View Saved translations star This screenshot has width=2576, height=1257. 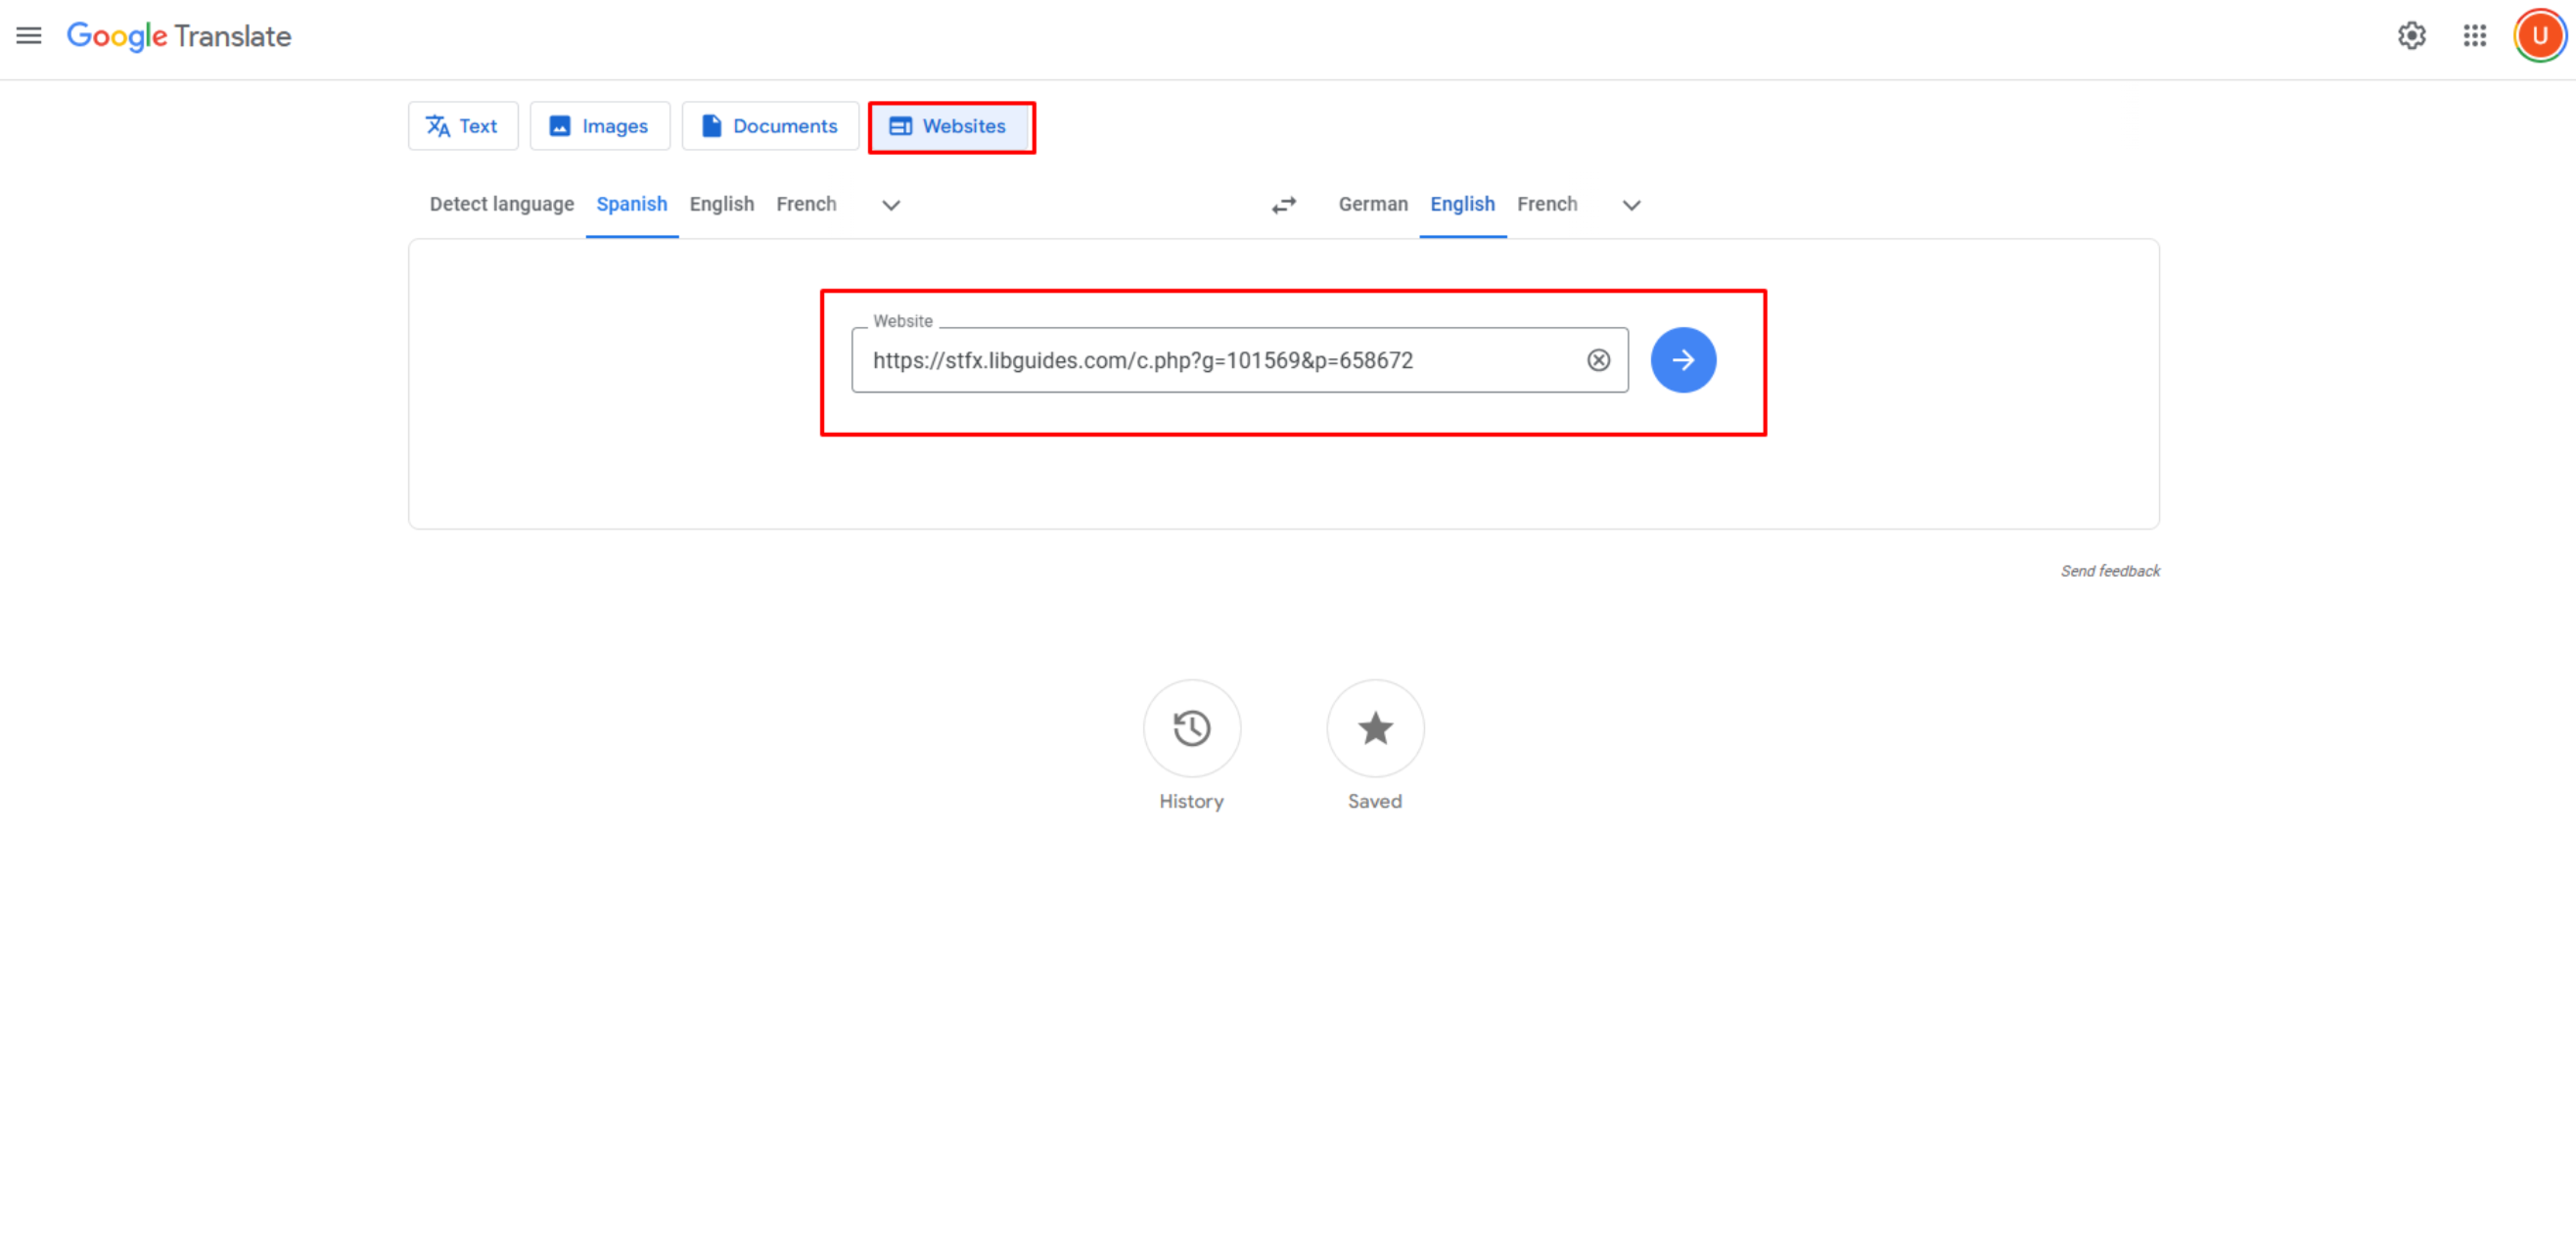(1375, 729)
